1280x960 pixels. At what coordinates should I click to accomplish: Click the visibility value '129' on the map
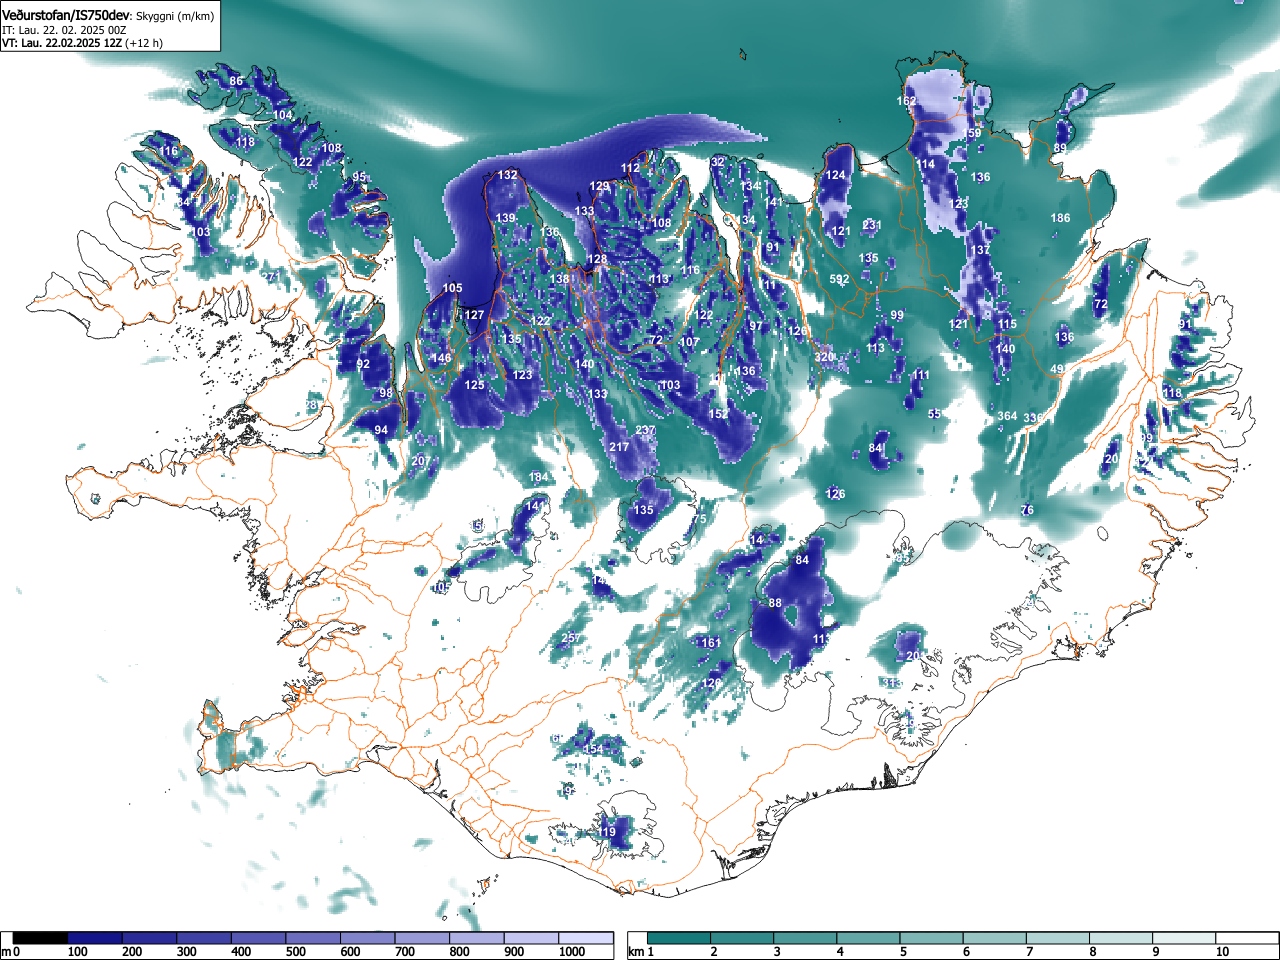pyautogui.click(x=599, y=186)
